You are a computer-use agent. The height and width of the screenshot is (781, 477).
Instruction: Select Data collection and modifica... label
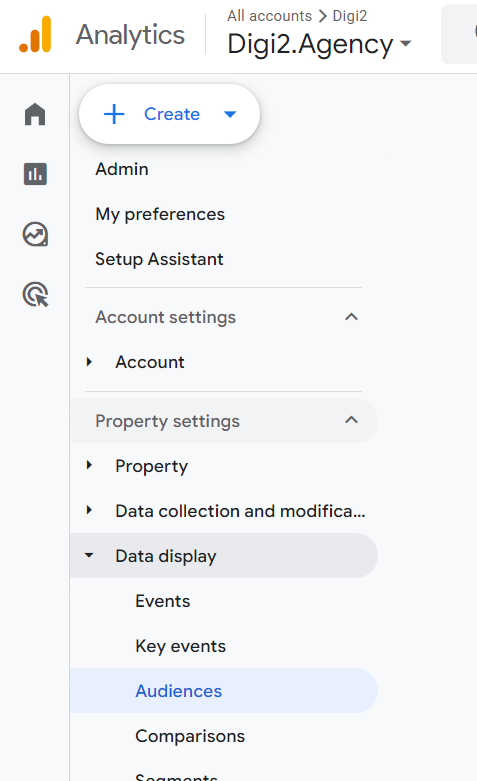240,511
